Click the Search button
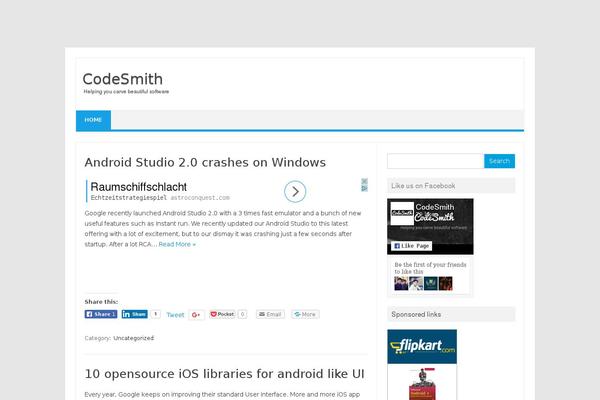Screen dimensions: 600x400 499,161
